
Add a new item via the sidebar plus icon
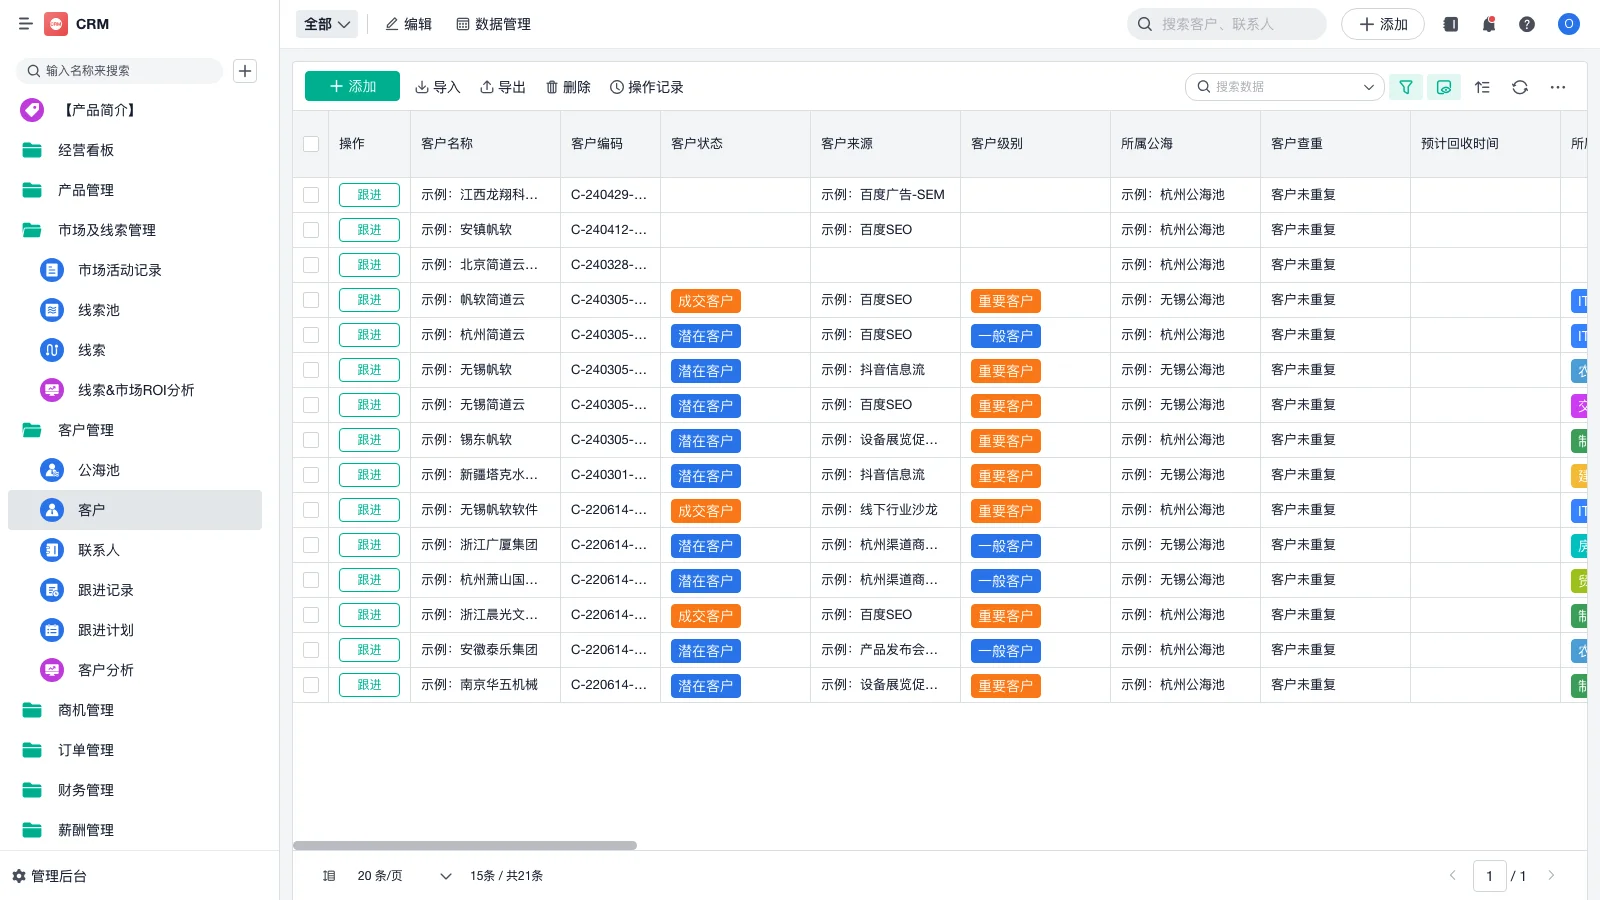tap(245, 71)
